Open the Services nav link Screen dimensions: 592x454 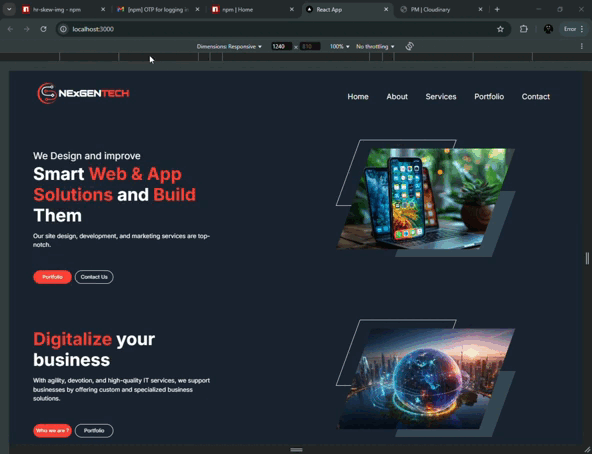coord(441,97)
